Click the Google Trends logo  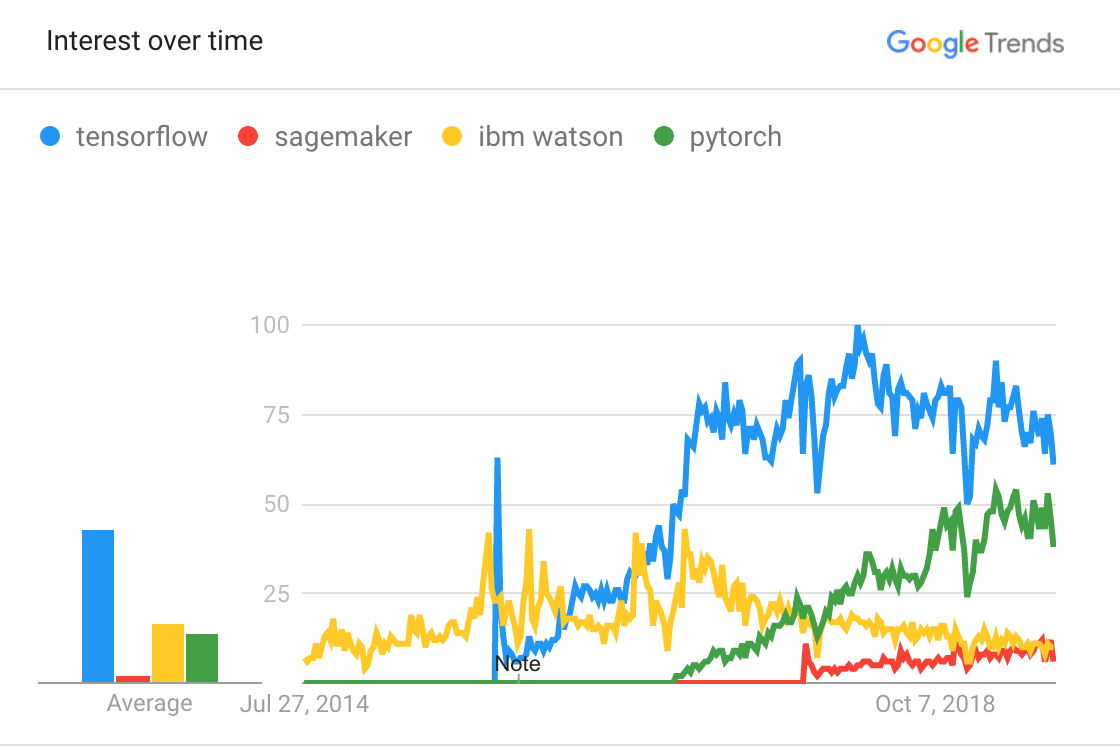tap(975, 43)
